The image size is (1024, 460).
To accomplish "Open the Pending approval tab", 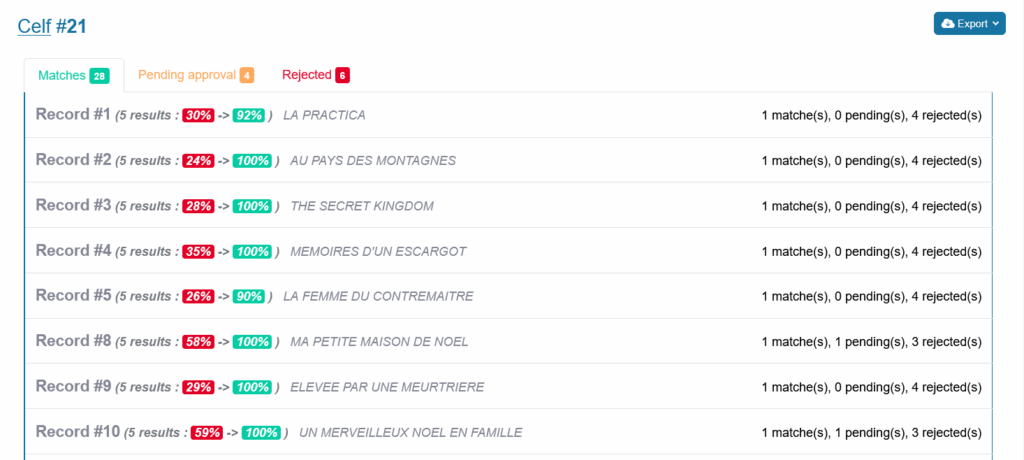I will pos(195,75).
